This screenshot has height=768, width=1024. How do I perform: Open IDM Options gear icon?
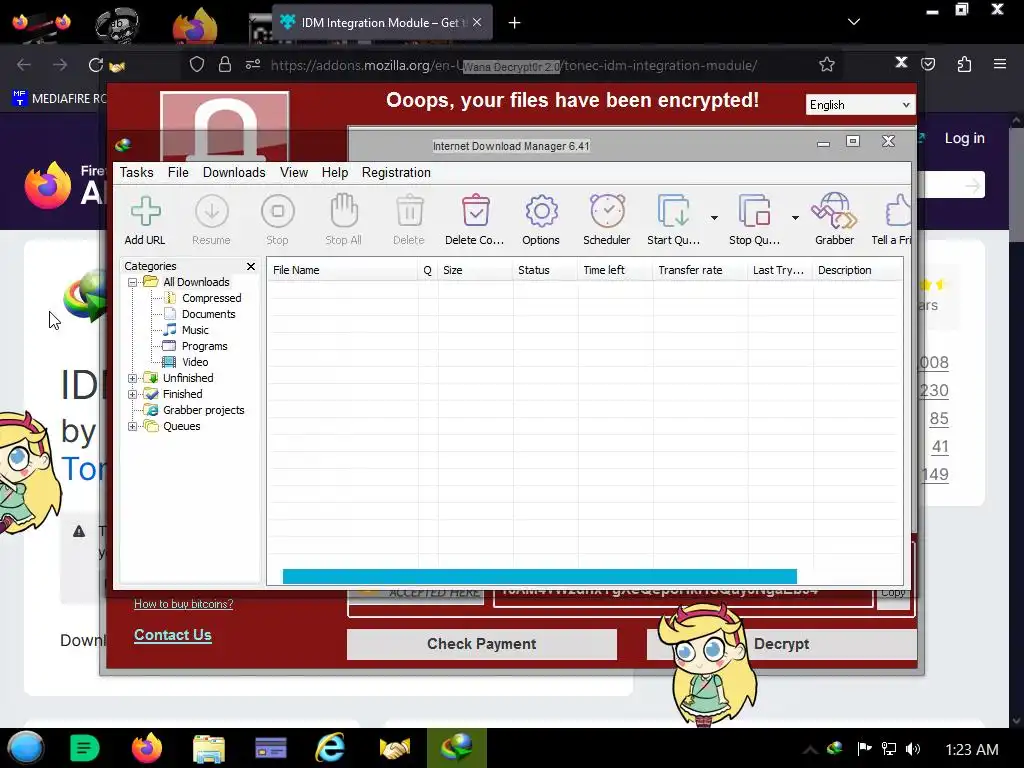tap(541, 211)
